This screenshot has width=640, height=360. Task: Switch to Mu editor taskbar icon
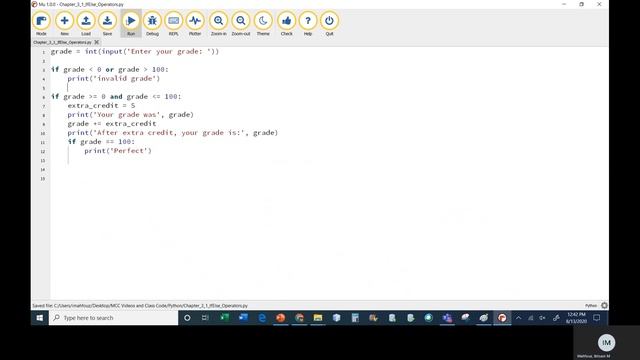pyautogui.click(x=502, y=318)
